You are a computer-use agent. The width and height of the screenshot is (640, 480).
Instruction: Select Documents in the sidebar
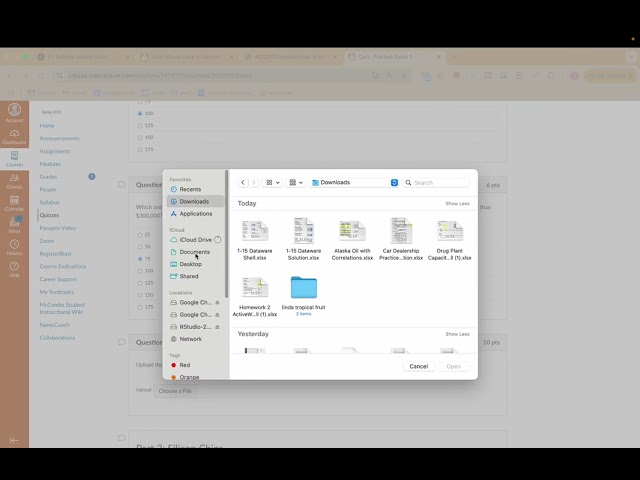click(x=195, y=252)
